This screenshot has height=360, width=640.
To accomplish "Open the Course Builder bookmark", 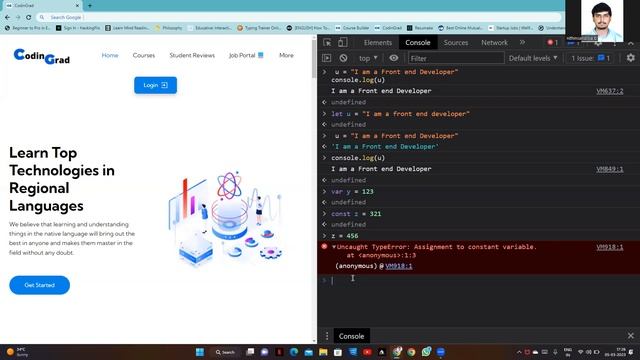I will tap(352, 28).
